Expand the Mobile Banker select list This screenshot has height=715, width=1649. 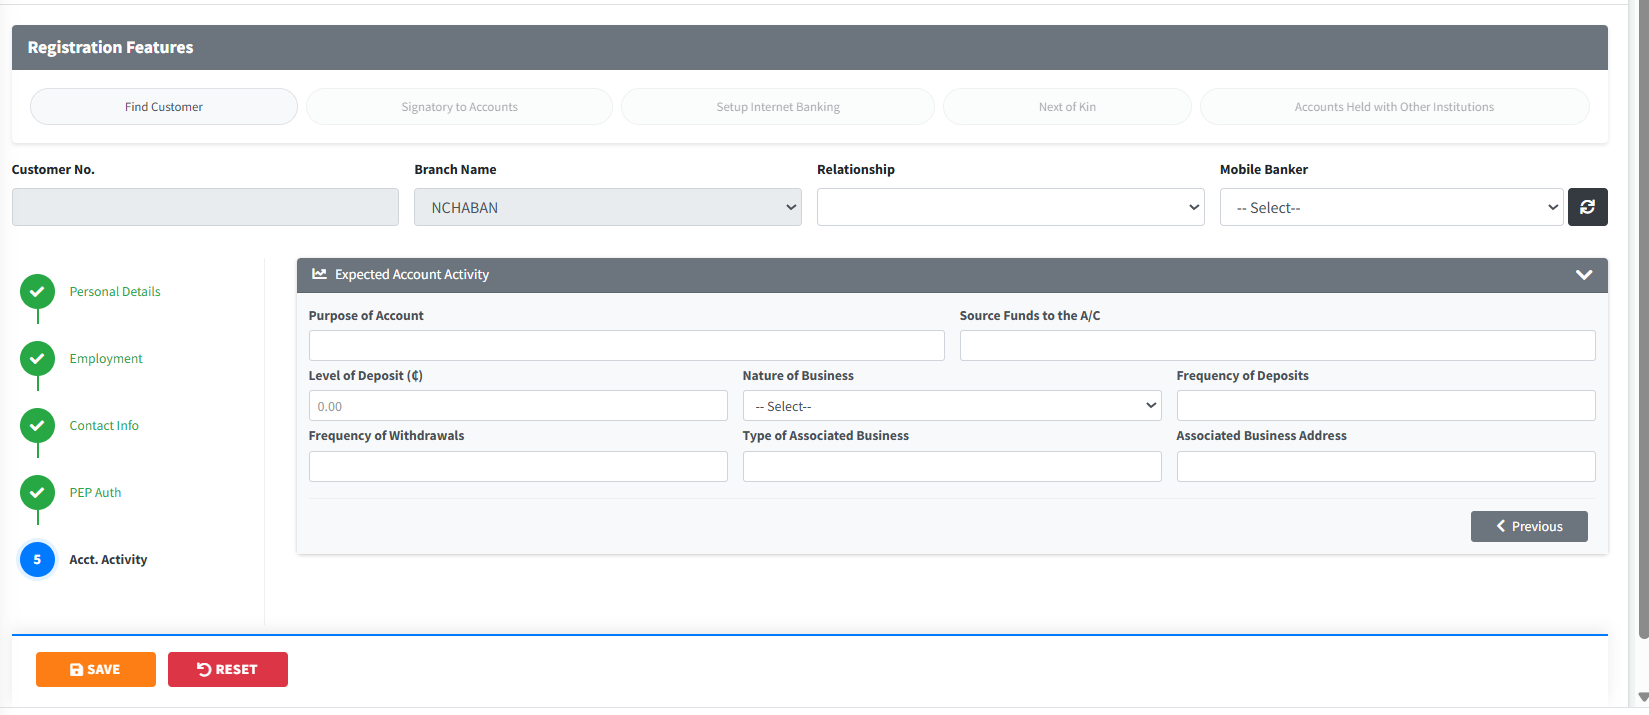[1390, 207]
